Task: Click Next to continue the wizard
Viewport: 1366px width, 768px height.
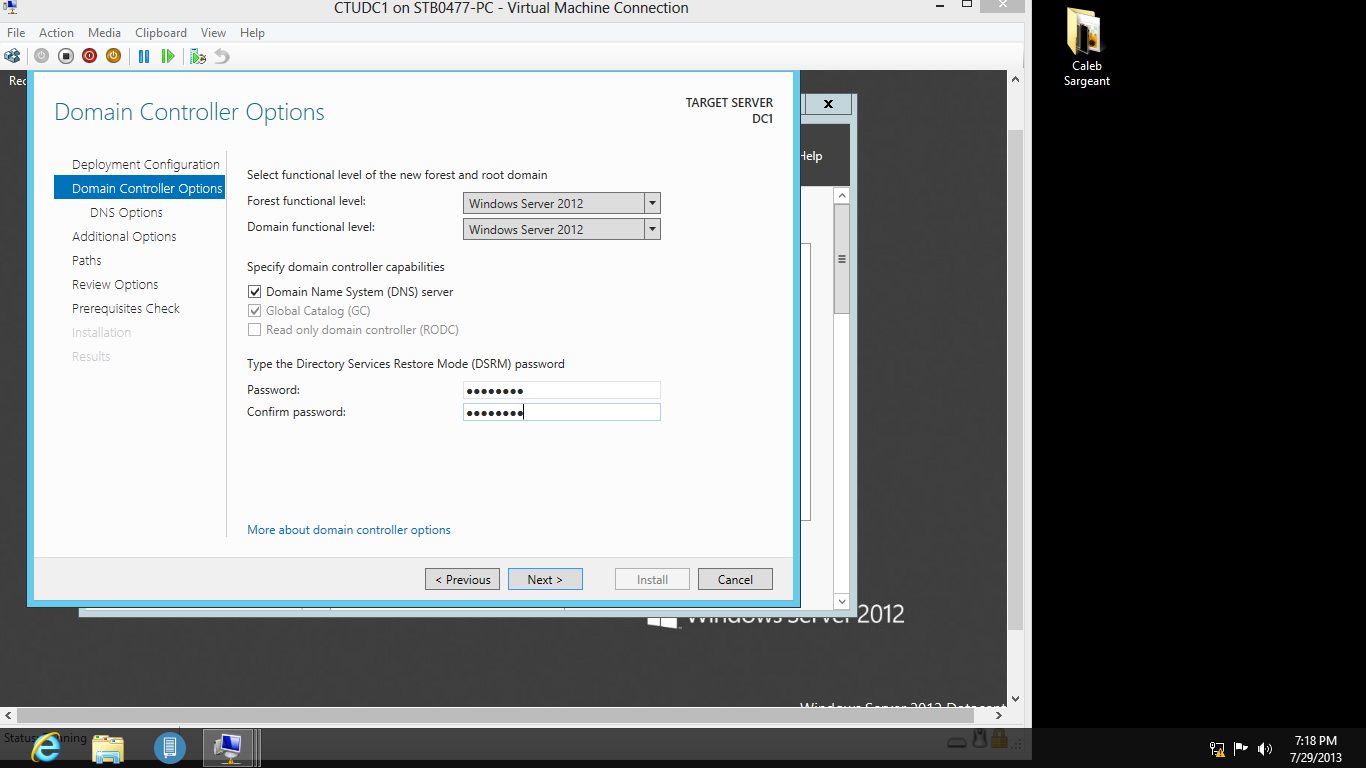Action: (545, 579)
